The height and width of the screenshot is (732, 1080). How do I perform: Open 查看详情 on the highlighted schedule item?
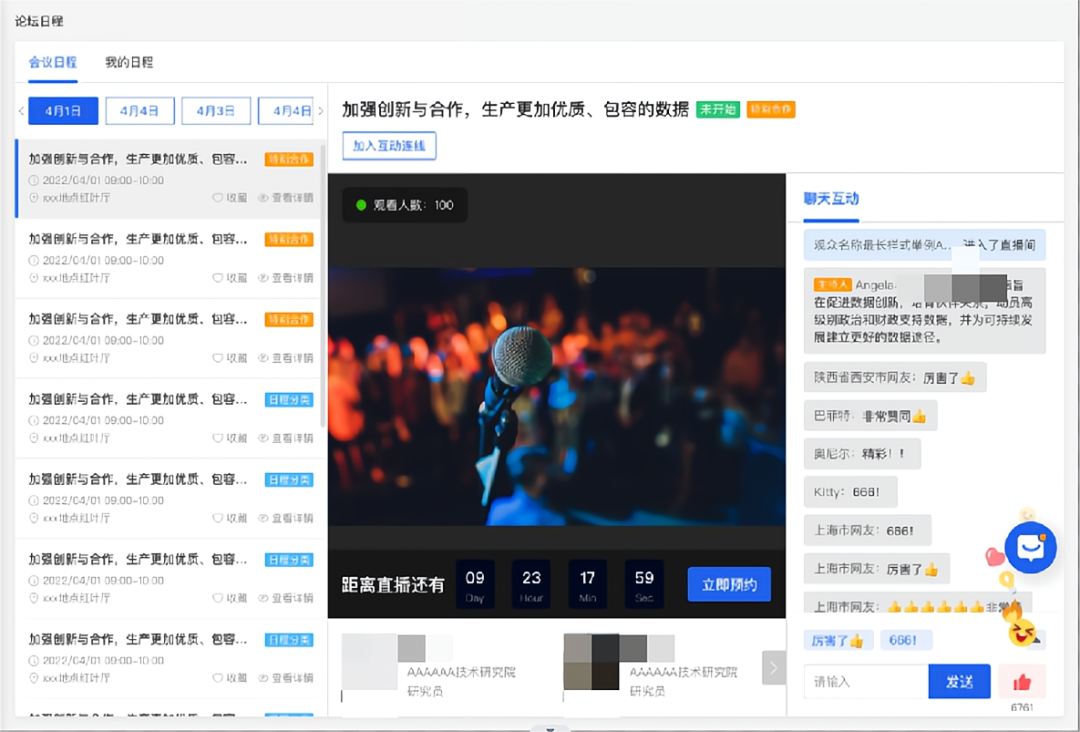coord(286,198)
